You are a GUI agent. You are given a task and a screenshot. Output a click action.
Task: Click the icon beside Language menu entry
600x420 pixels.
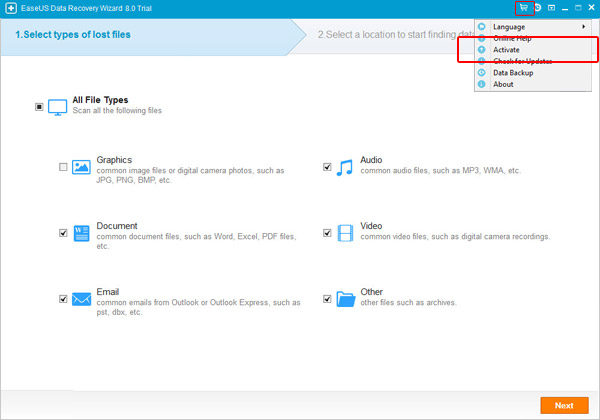point(482,26)
